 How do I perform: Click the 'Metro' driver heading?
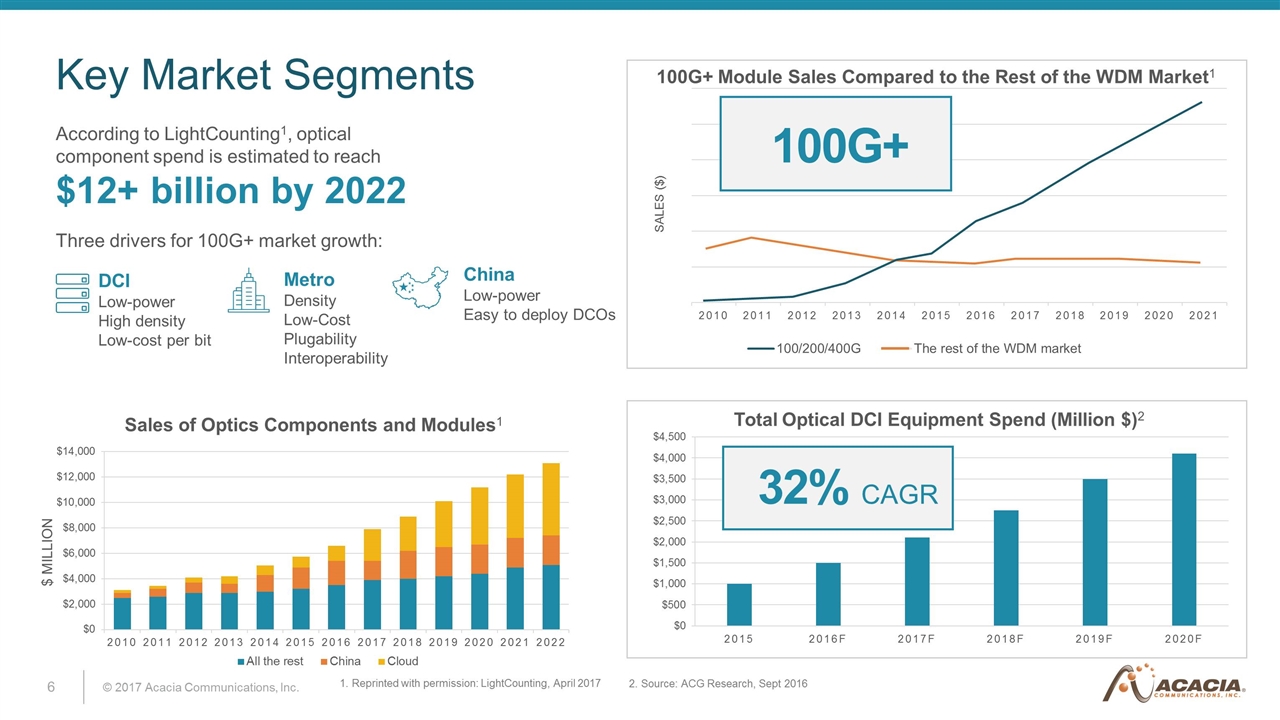(309, 279)
